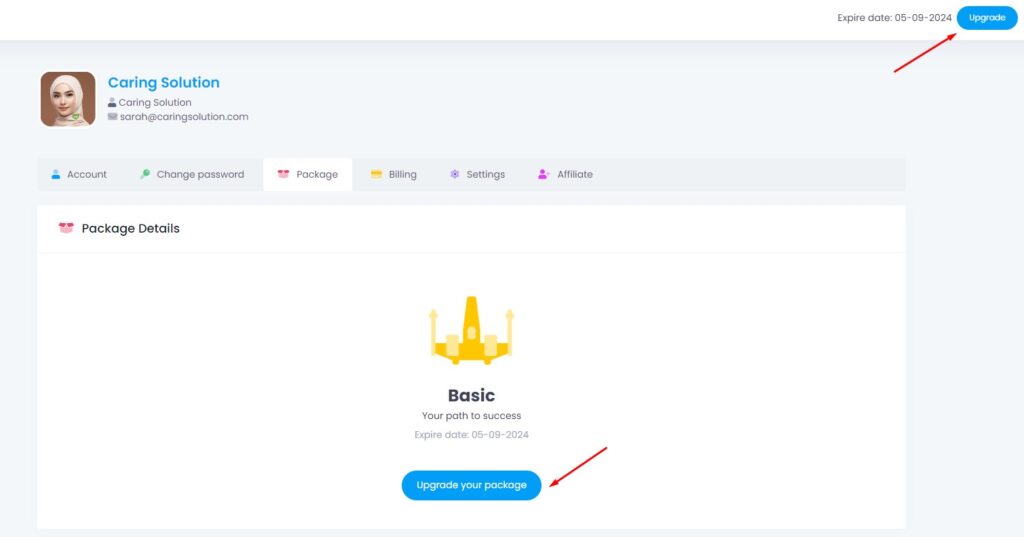Image resolution: width=1024 pixels, height=537 pixels.
Task: Click the Package Details heading text
Action: click(131, 229)
